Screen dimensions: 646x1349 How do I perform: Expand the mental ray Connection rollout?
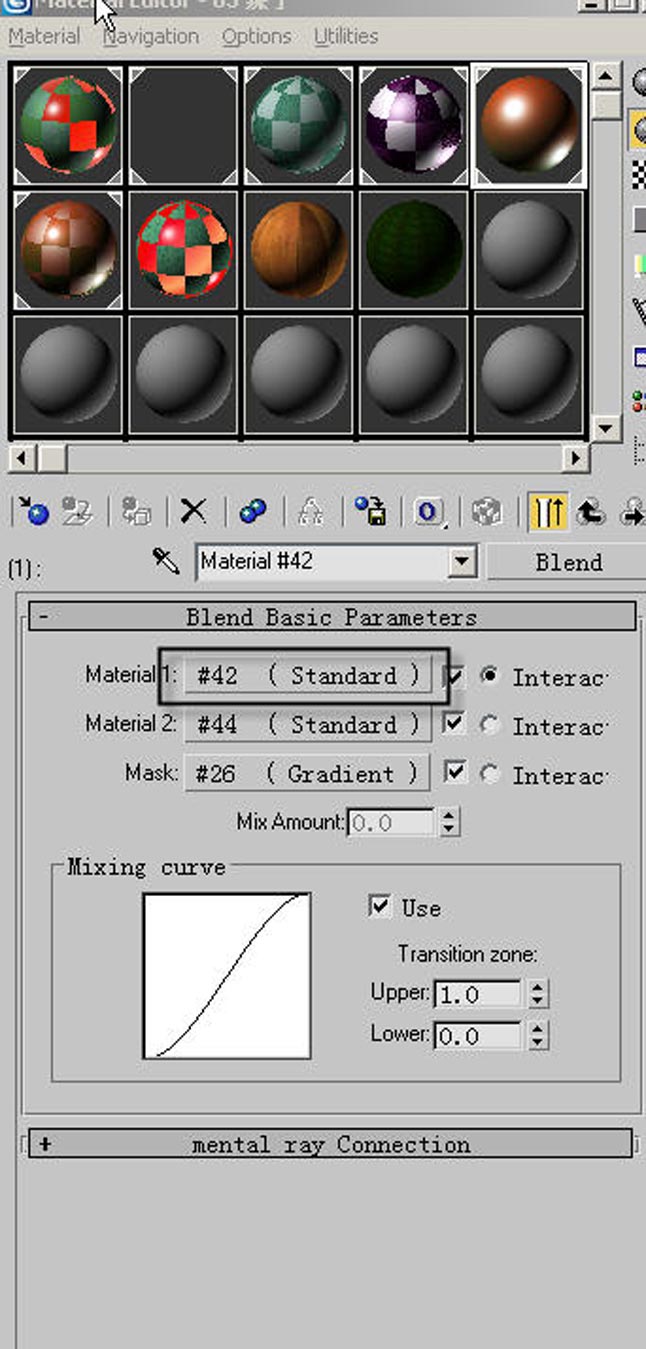[x=331, y=1144]
